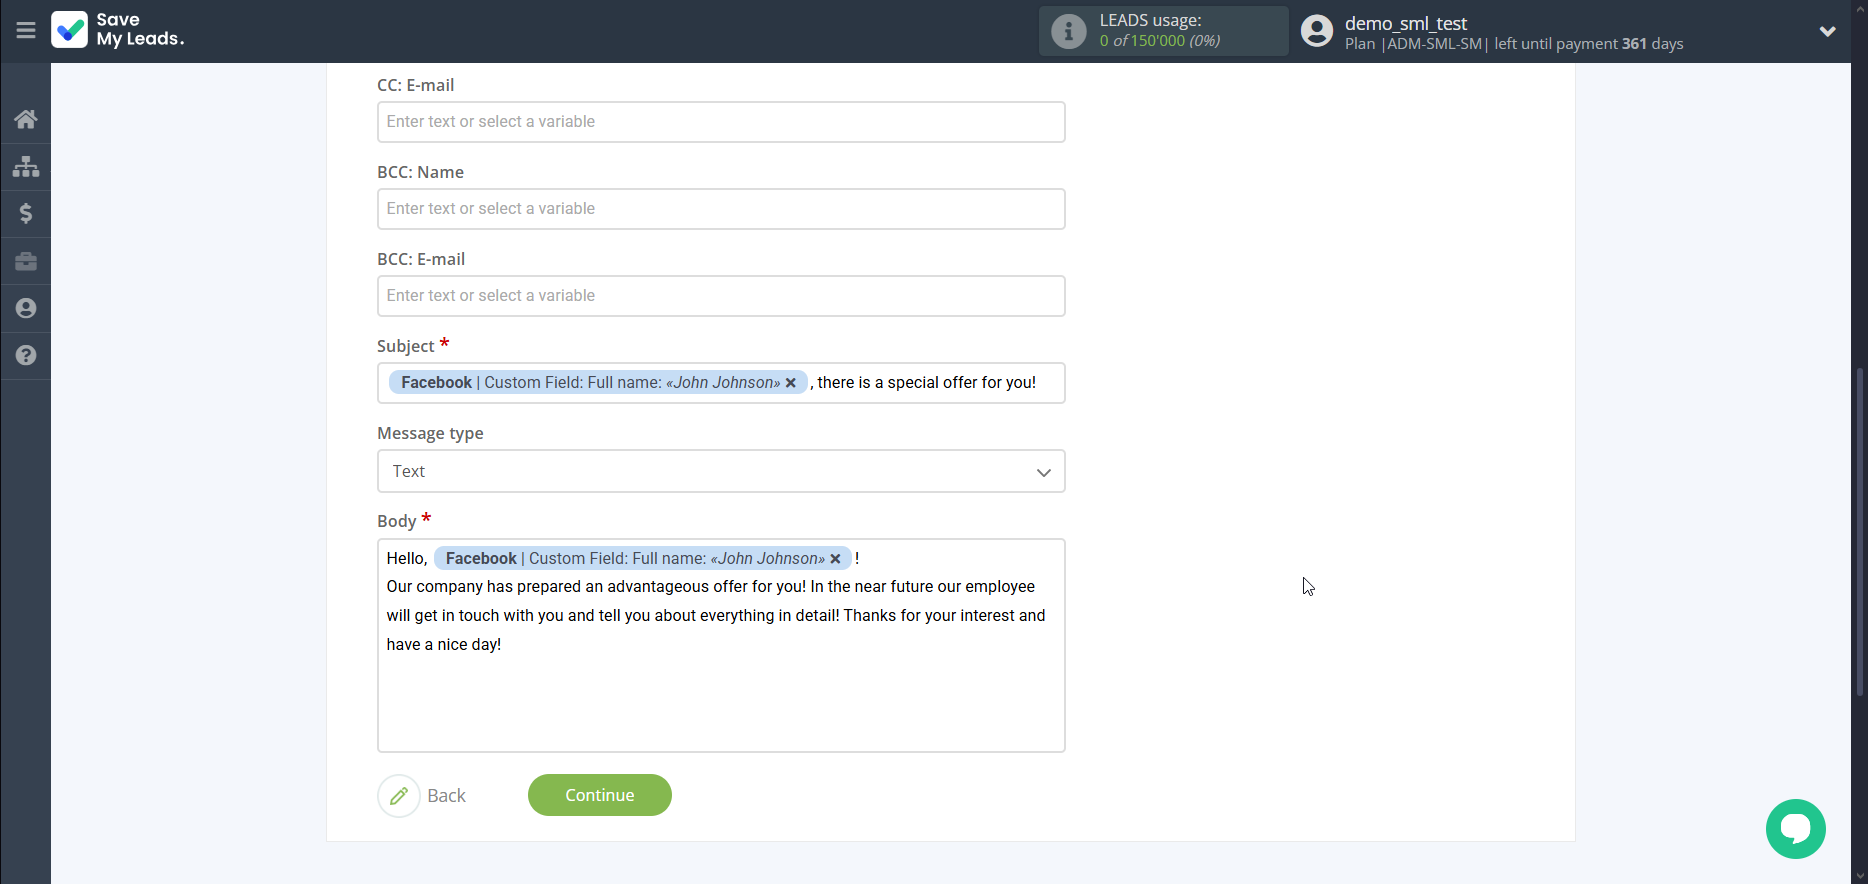Screen dimensions: 1868x884
Task: Open the briefcase sidebar icon
Action: [26, 261]
